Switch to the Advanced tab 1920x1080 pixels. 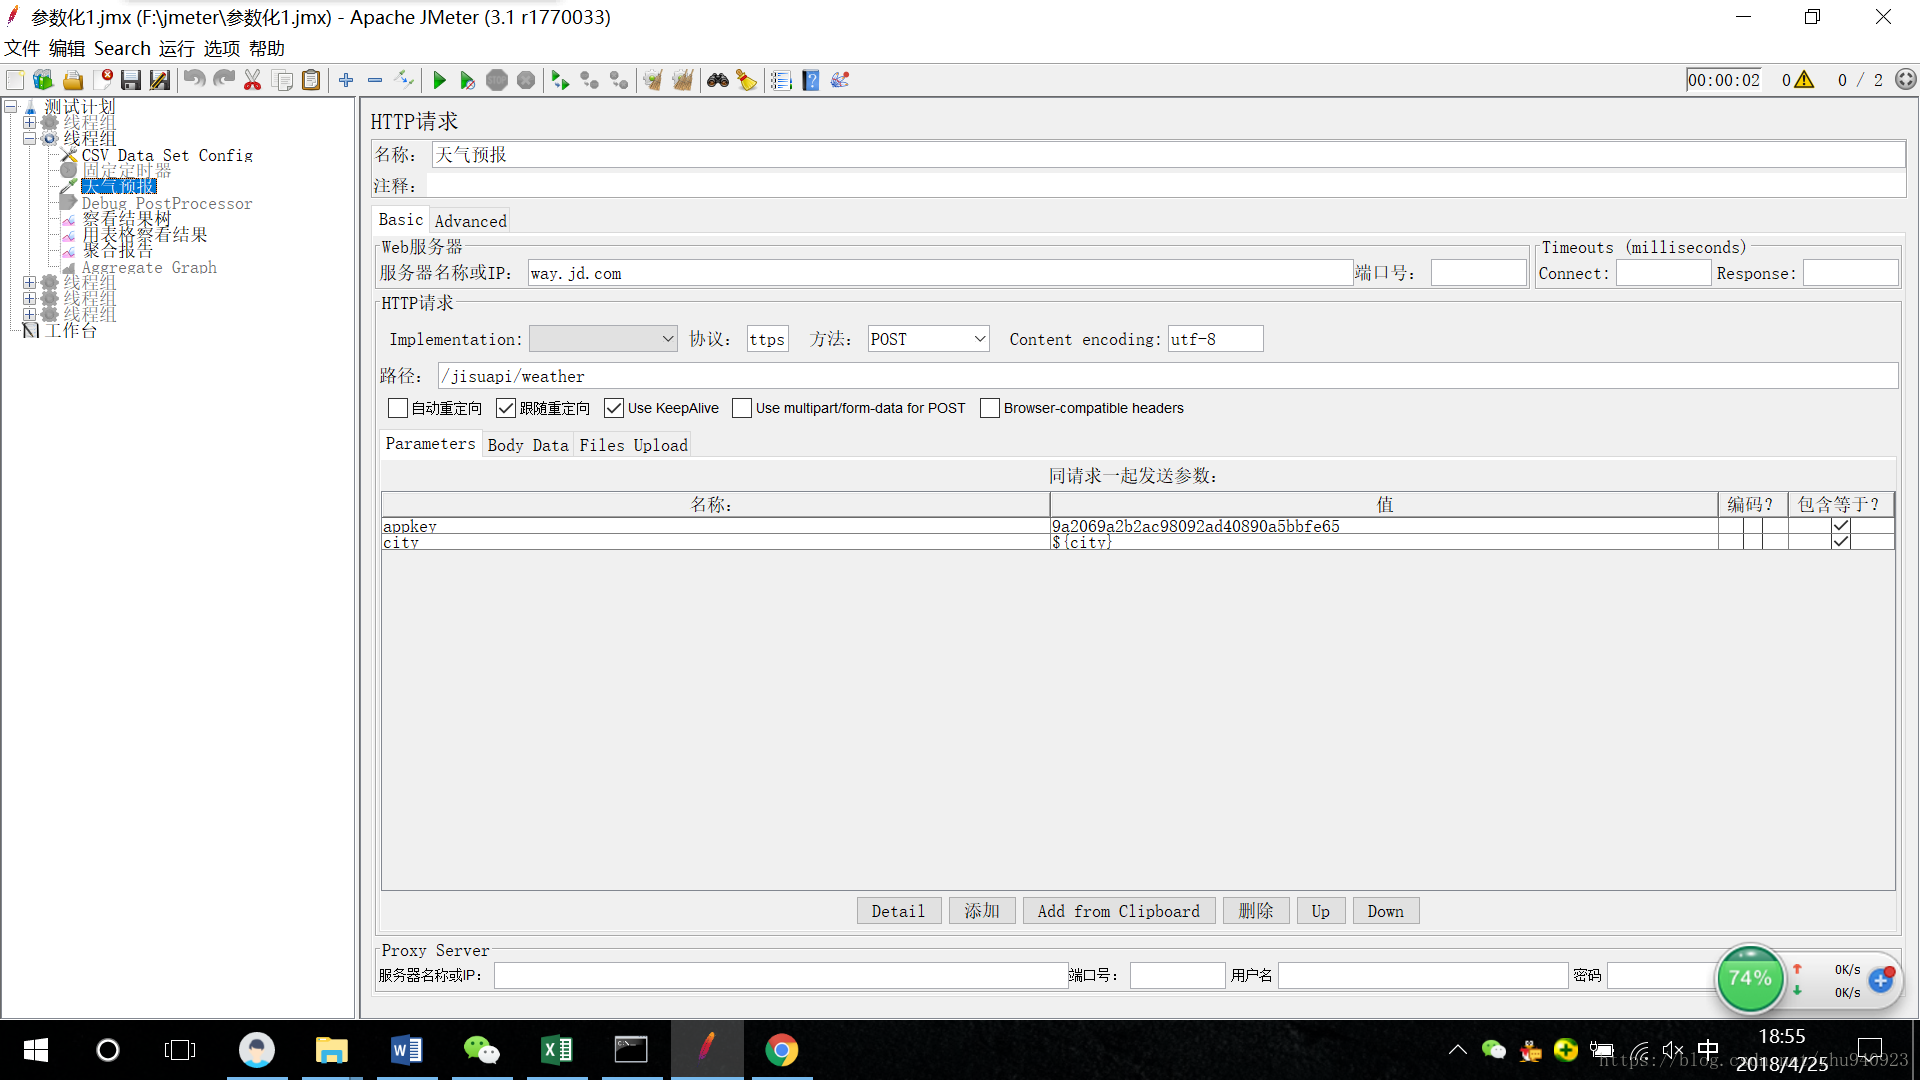tap(470, 221)
